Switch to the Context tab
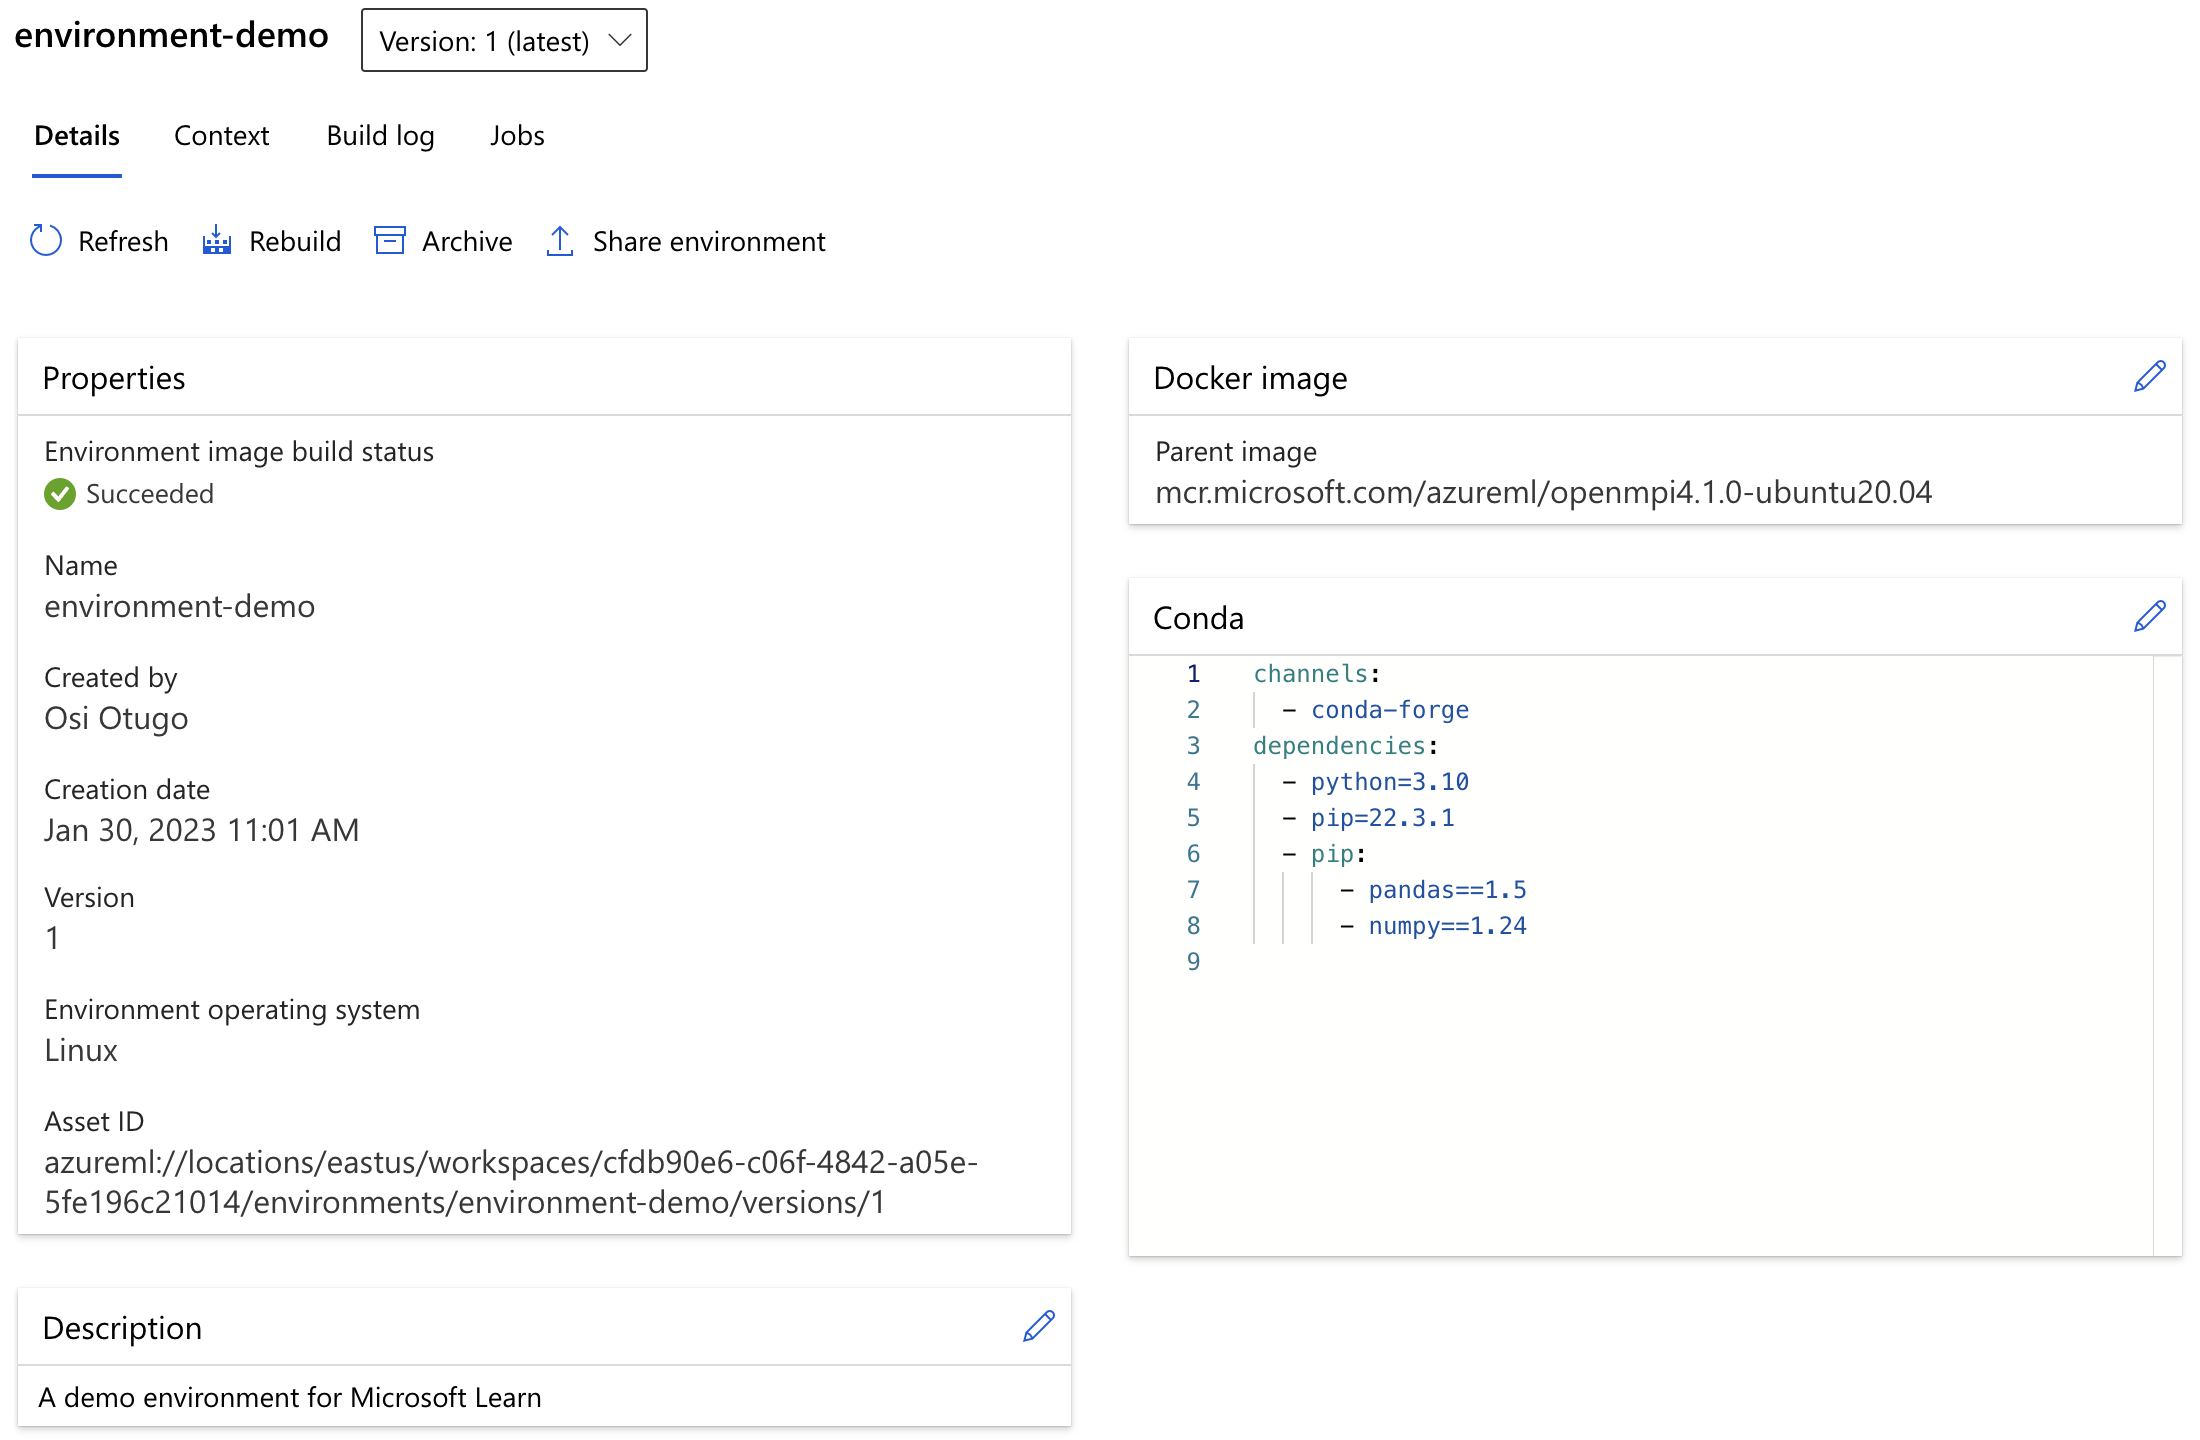Image resolution: width=2200 pixels, height=1440 pixels. [x=222, y=135]
